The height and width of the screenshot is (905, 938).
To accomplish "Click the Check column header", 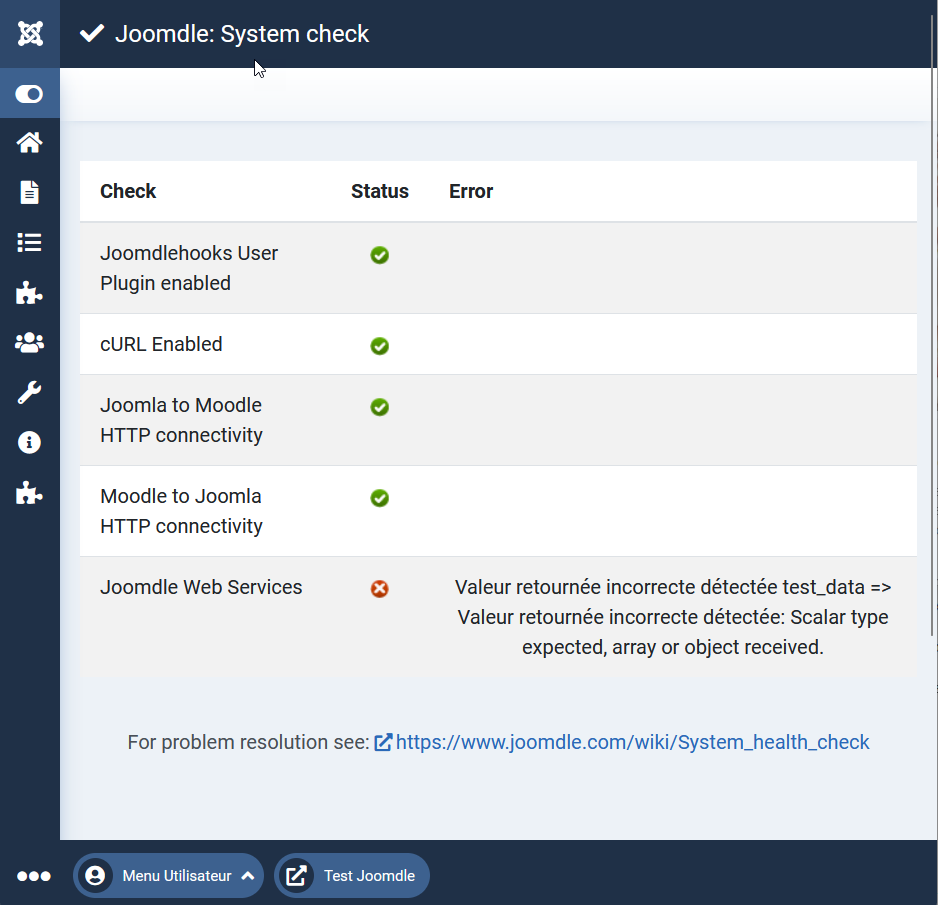I will click(128, 191).
